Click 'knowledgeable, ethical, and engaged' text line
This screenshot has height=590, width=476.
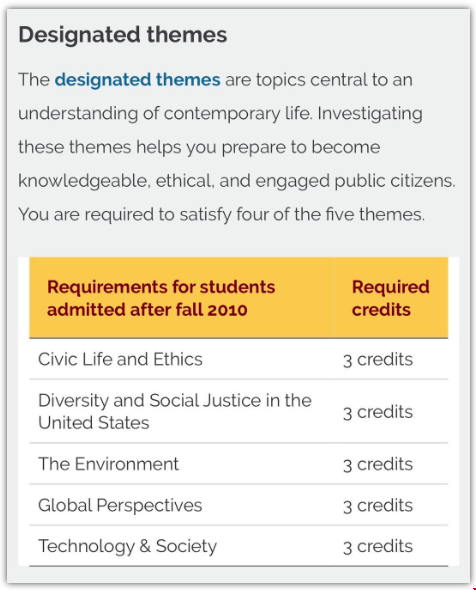click(x=175, y=181)
